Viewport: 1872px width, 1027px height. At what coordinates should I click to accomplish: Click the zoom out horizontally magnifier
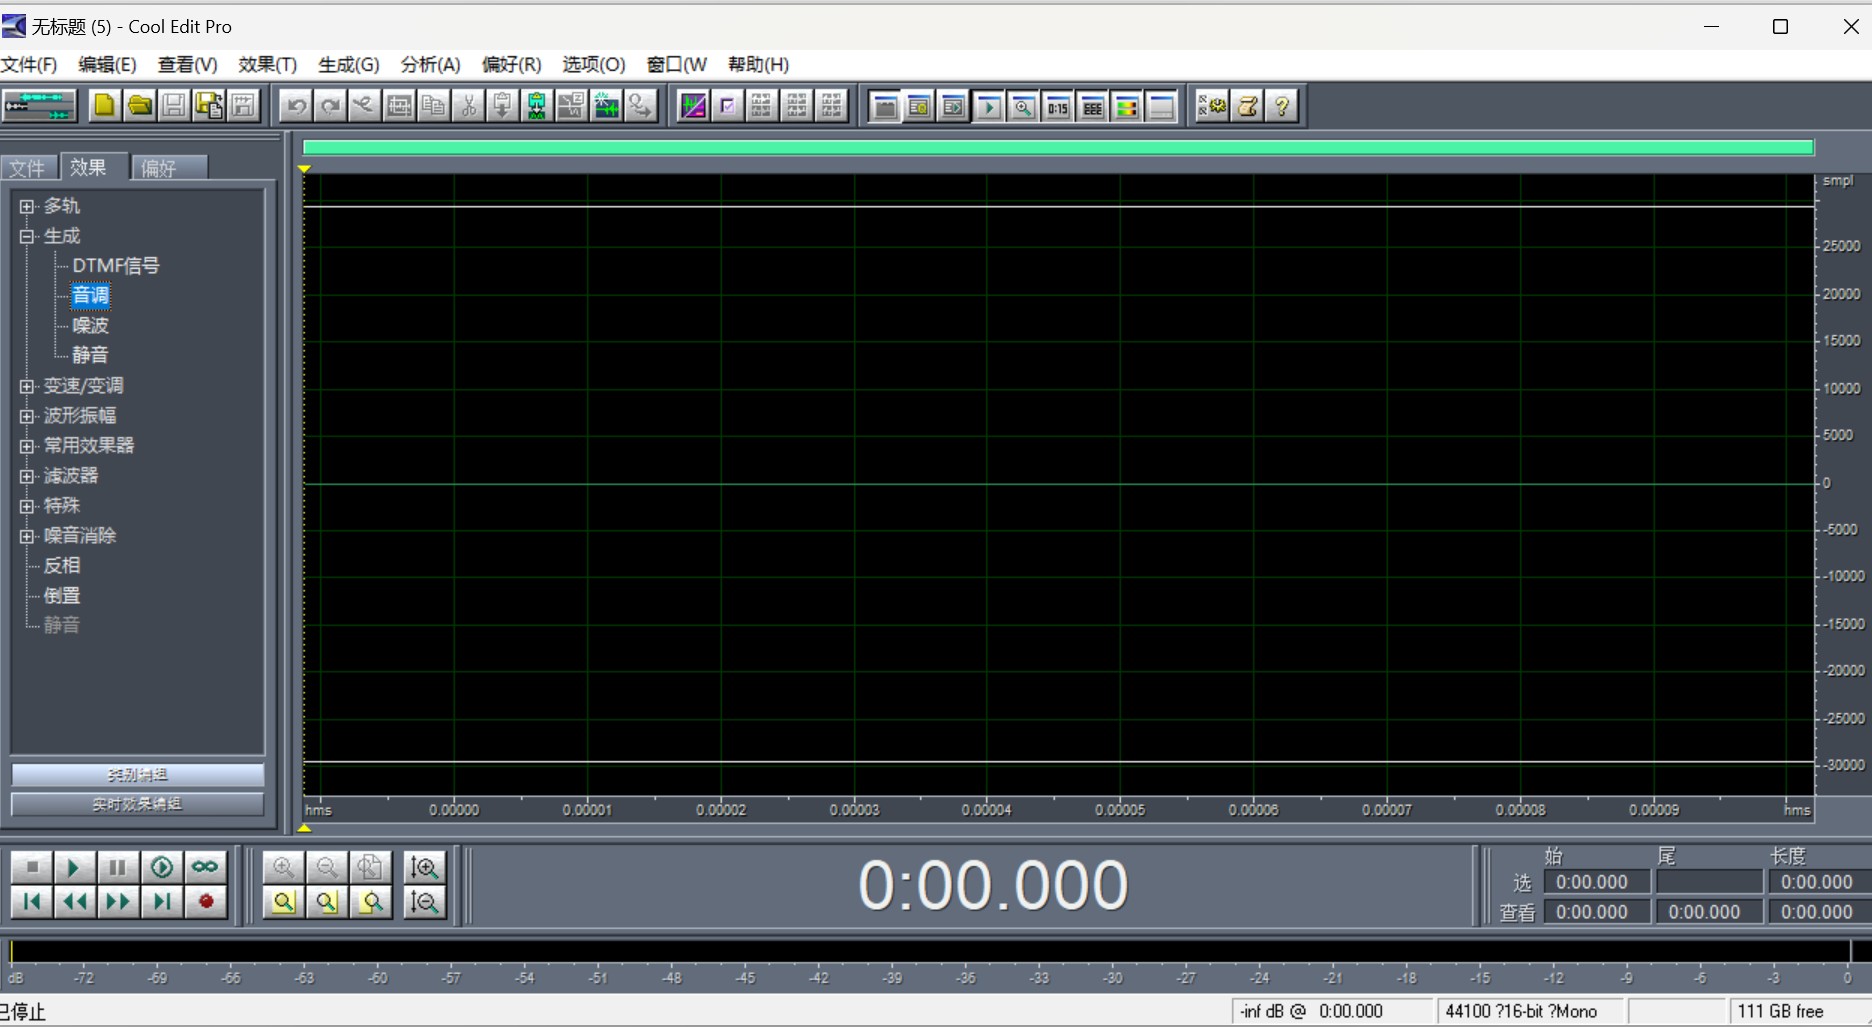point(327,867)
